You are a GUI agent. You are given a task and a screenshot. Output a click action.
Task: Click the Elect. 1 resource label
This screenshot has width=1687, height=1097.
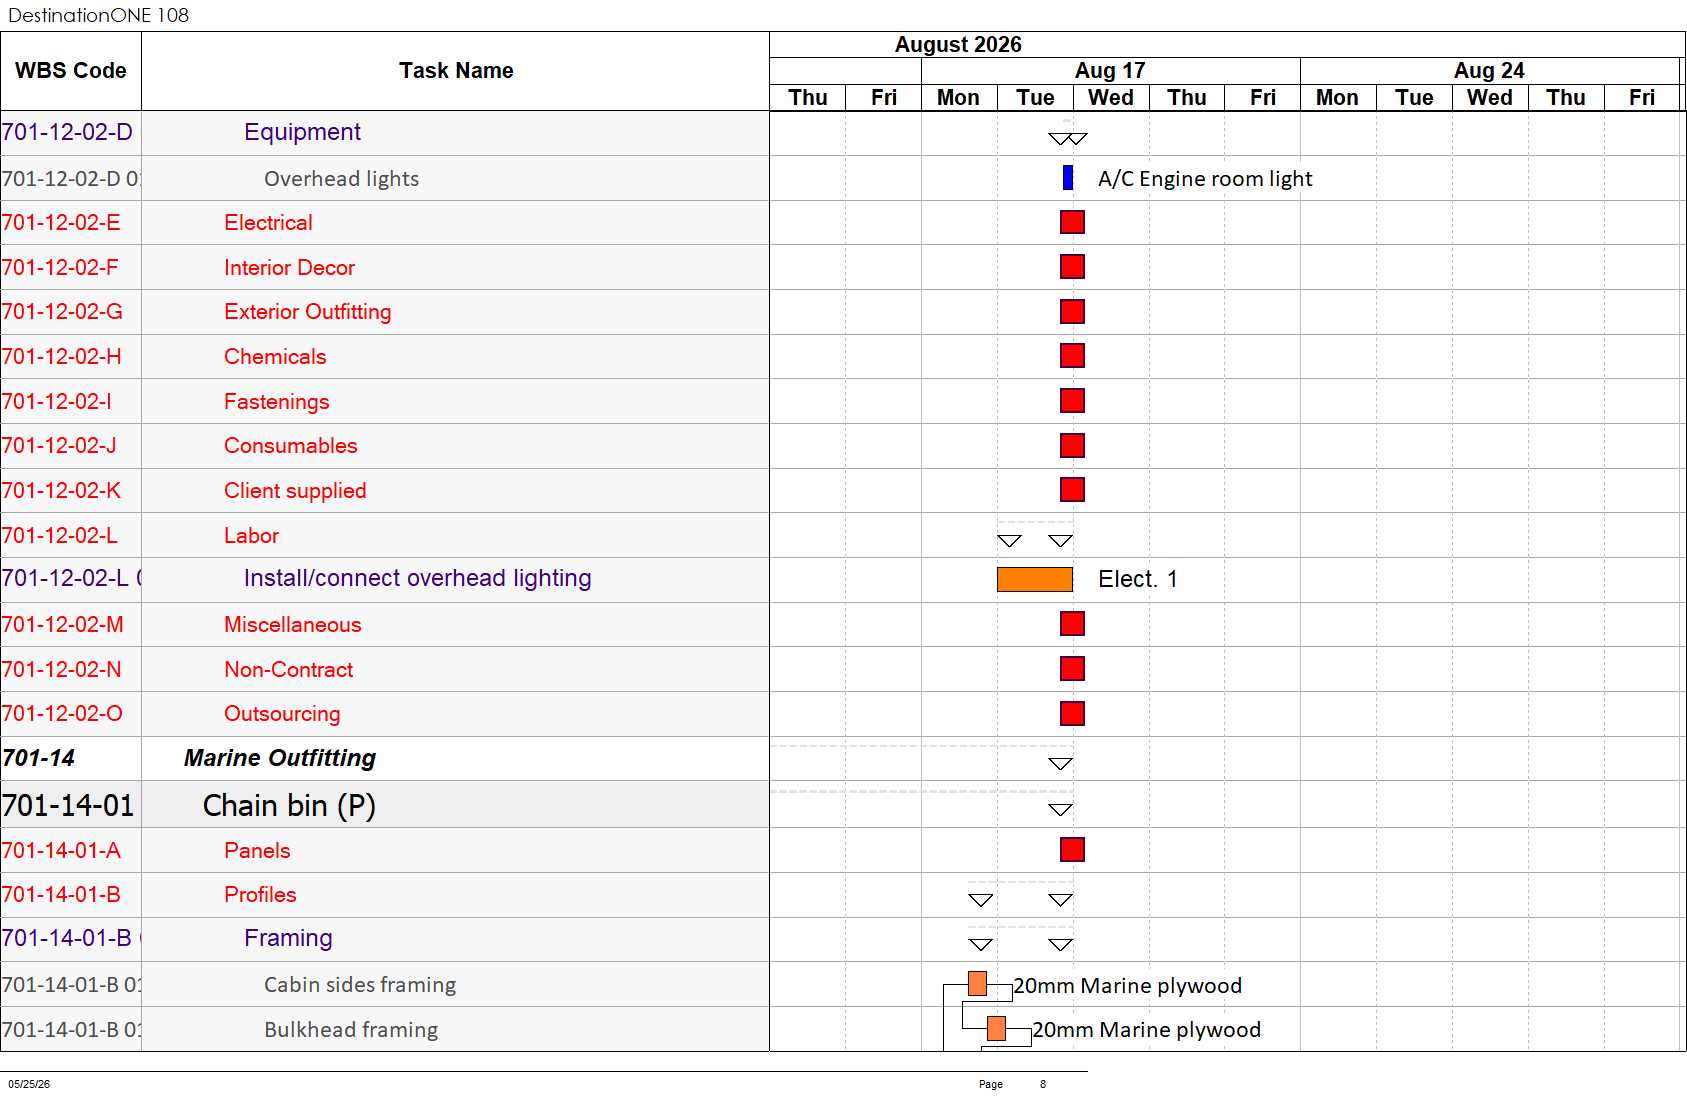1138,580
